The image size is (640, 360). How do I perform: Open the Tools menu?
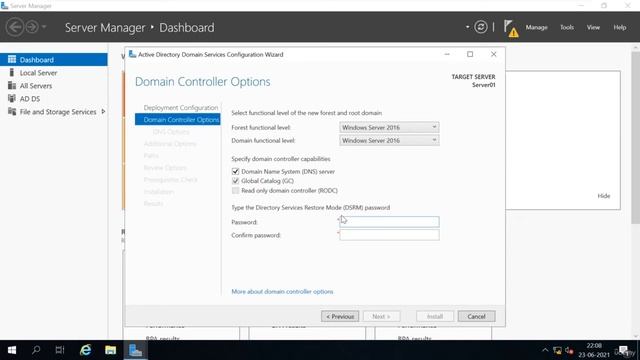coord(567,27)
